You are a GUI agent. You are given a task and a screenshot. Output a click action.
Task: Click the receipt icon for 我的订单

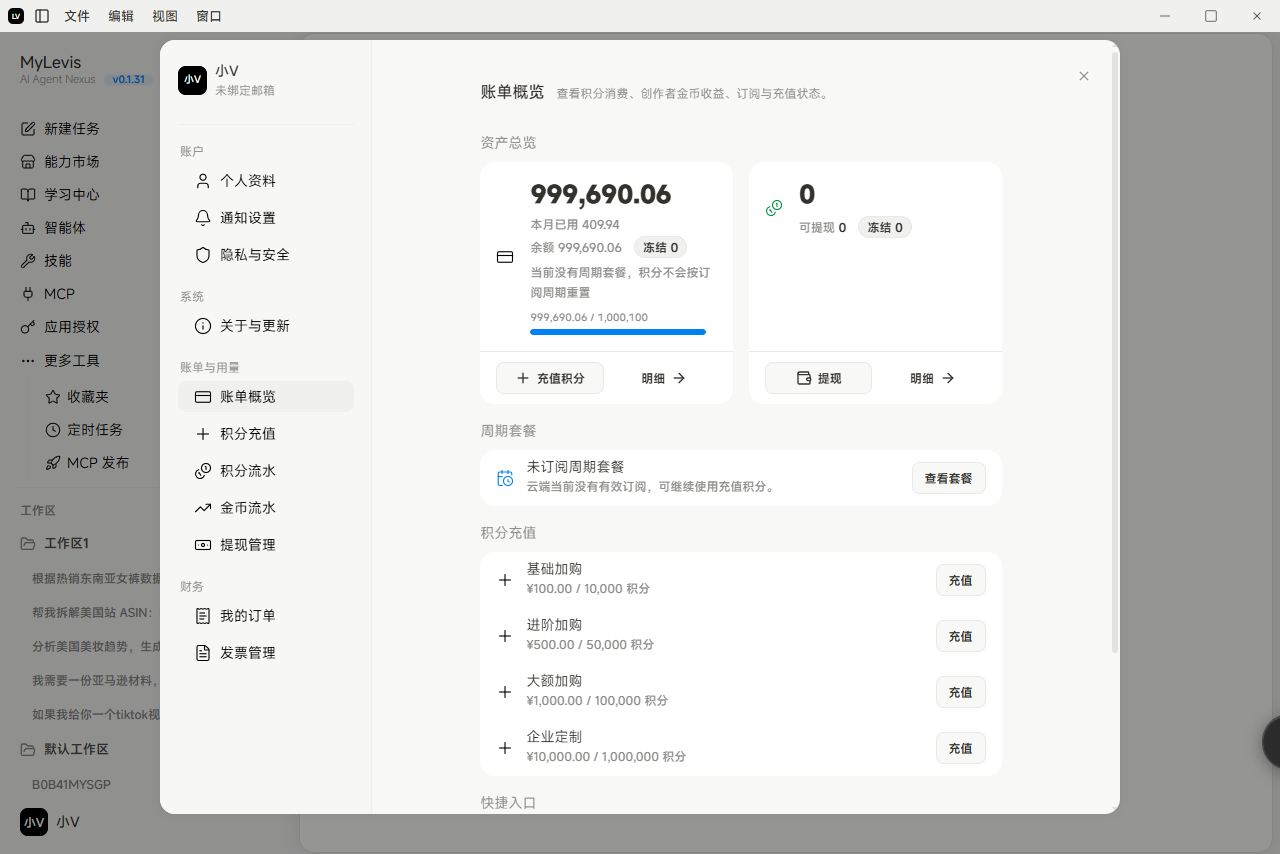pyautogui.click(x=203, y=616)
